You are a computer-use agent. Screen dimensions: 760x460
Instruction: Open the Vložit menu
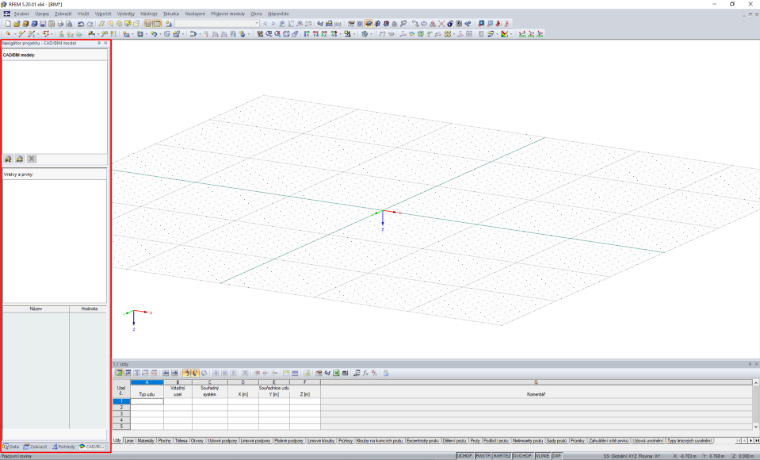coord(83,14)
